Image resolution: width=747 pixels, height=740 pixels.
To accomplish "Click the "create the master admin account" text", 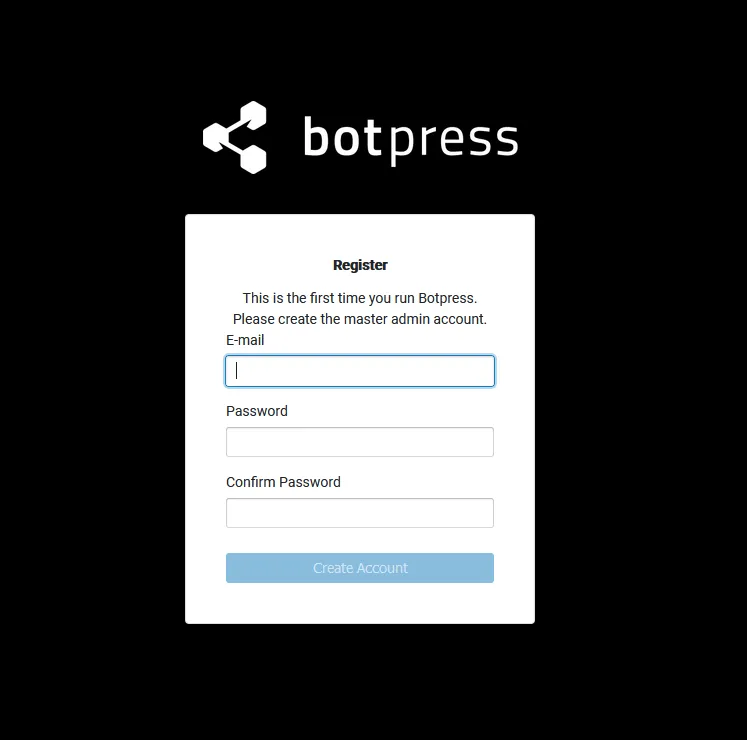I will (382, 319).
